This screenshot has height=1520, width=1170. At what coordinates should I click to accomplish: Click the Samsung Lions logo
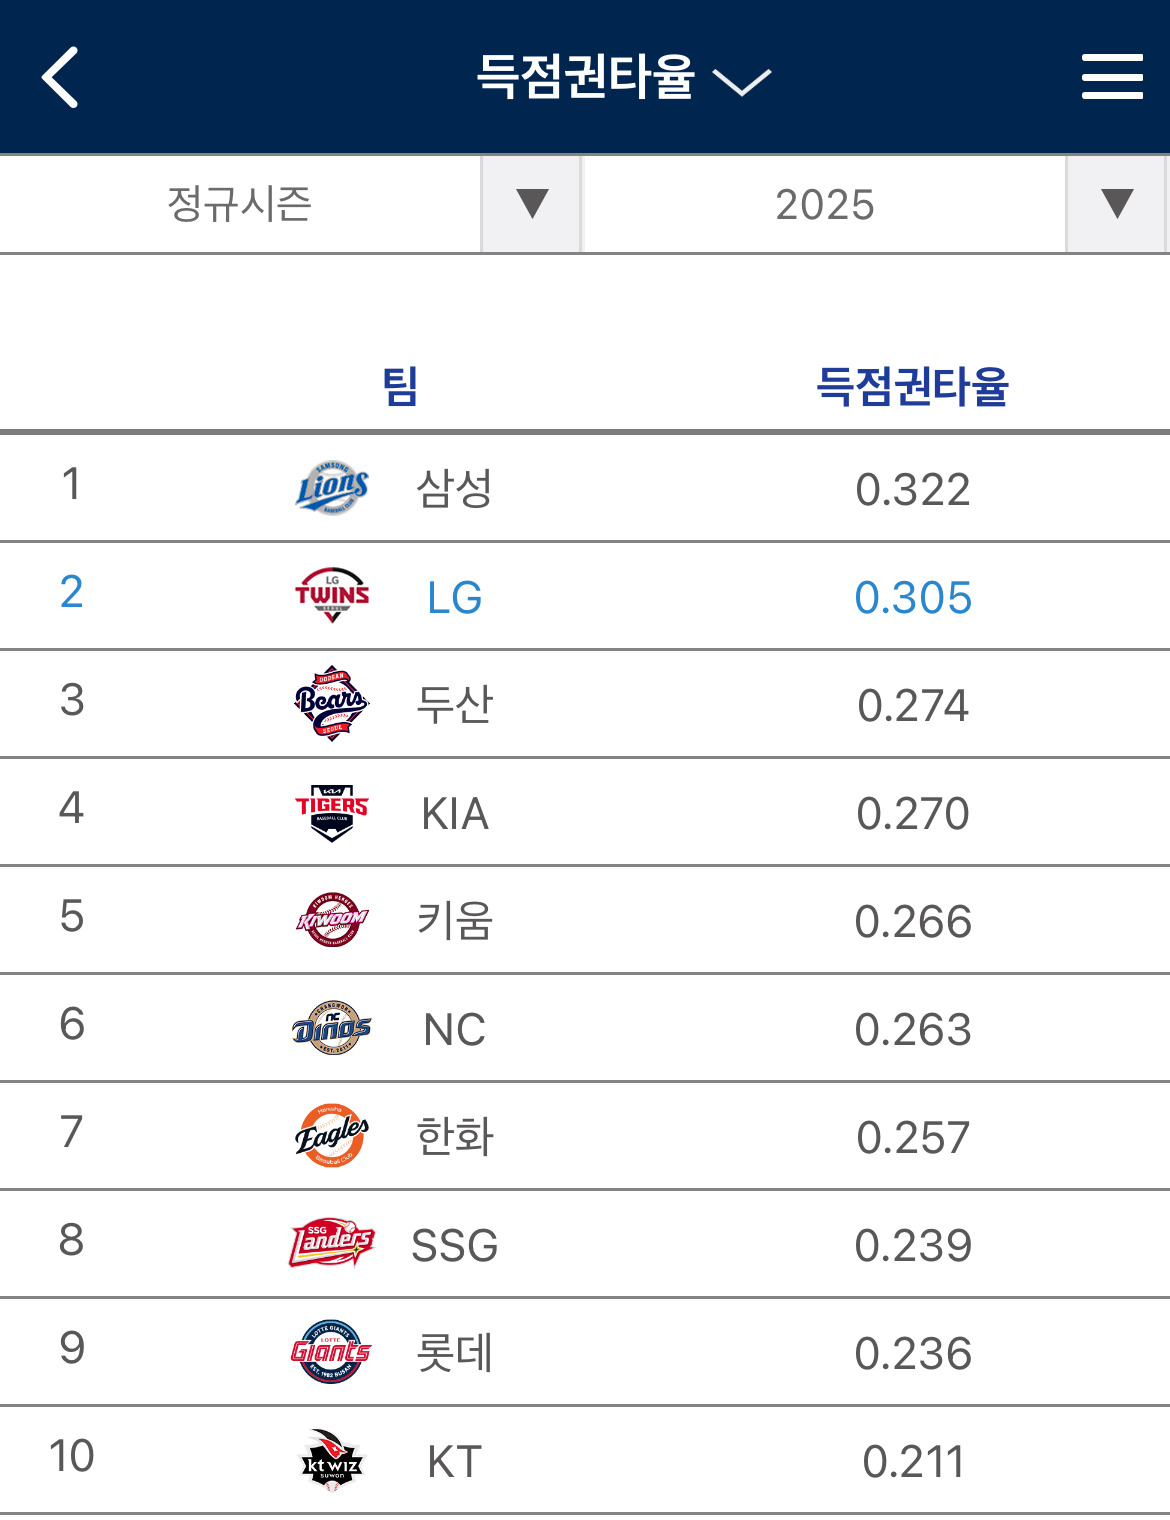(x=332, y=488)
